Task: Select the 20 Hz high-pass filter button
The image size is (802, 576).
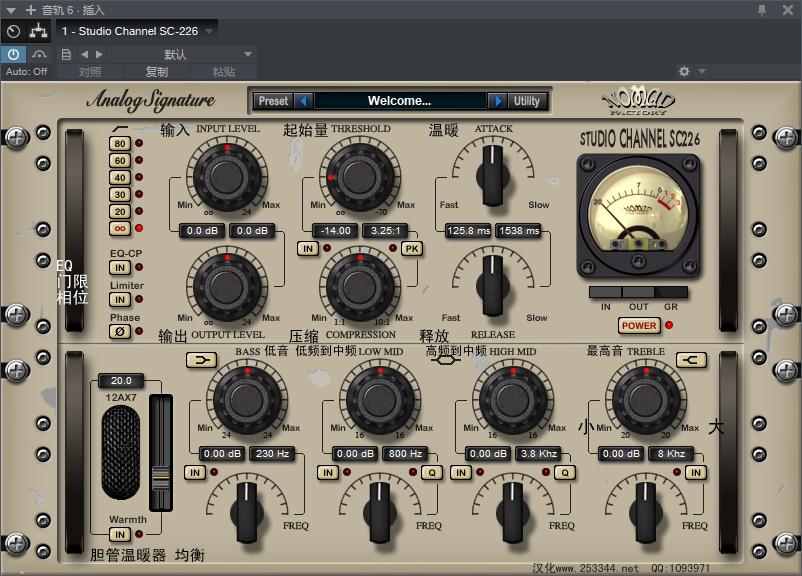Action: [120, 211]
